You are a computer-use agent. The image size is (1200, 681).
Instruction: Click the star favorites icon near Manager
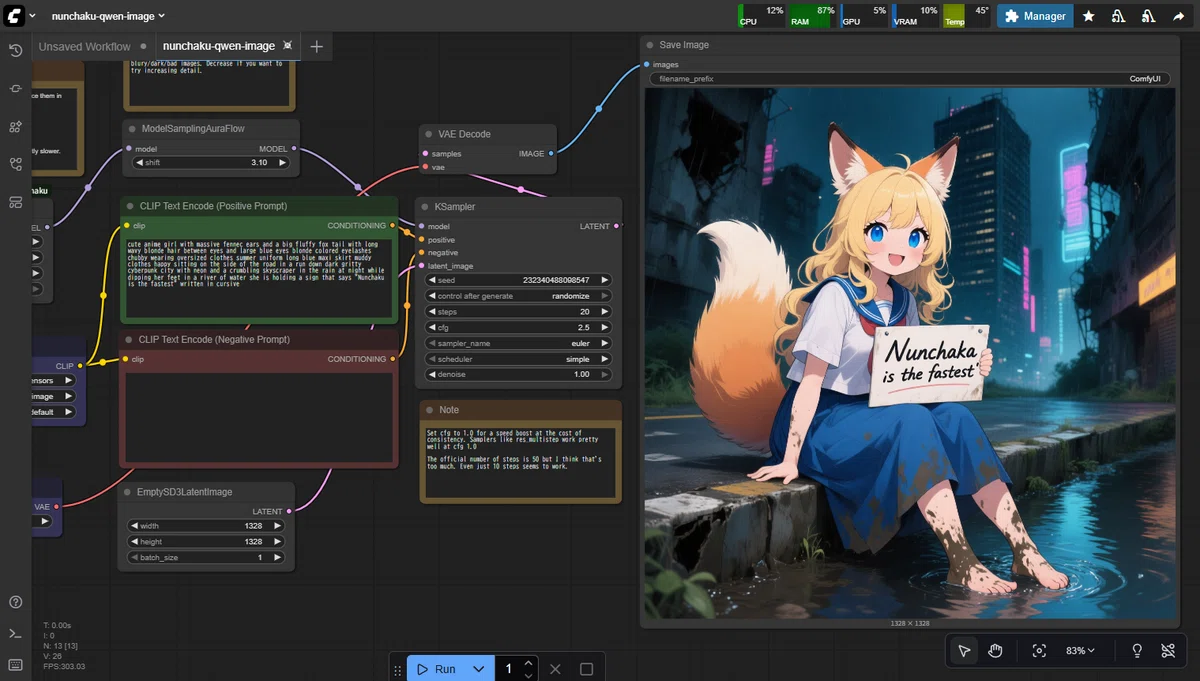pyautogui.click(x=1089, y=16)
